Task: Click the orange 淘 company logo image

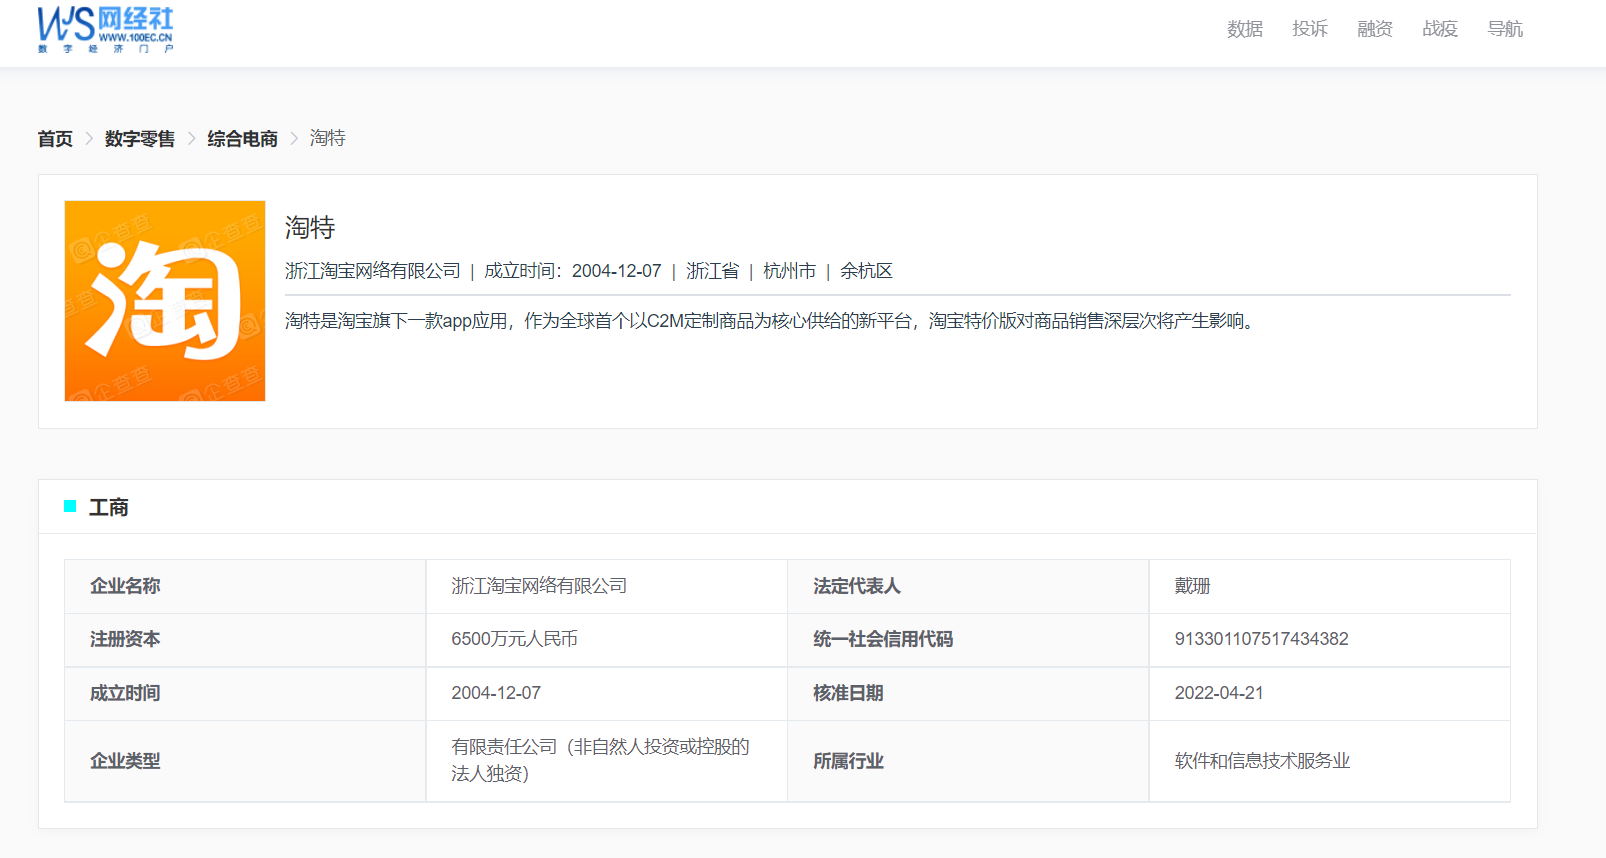Action: [165, 301]
